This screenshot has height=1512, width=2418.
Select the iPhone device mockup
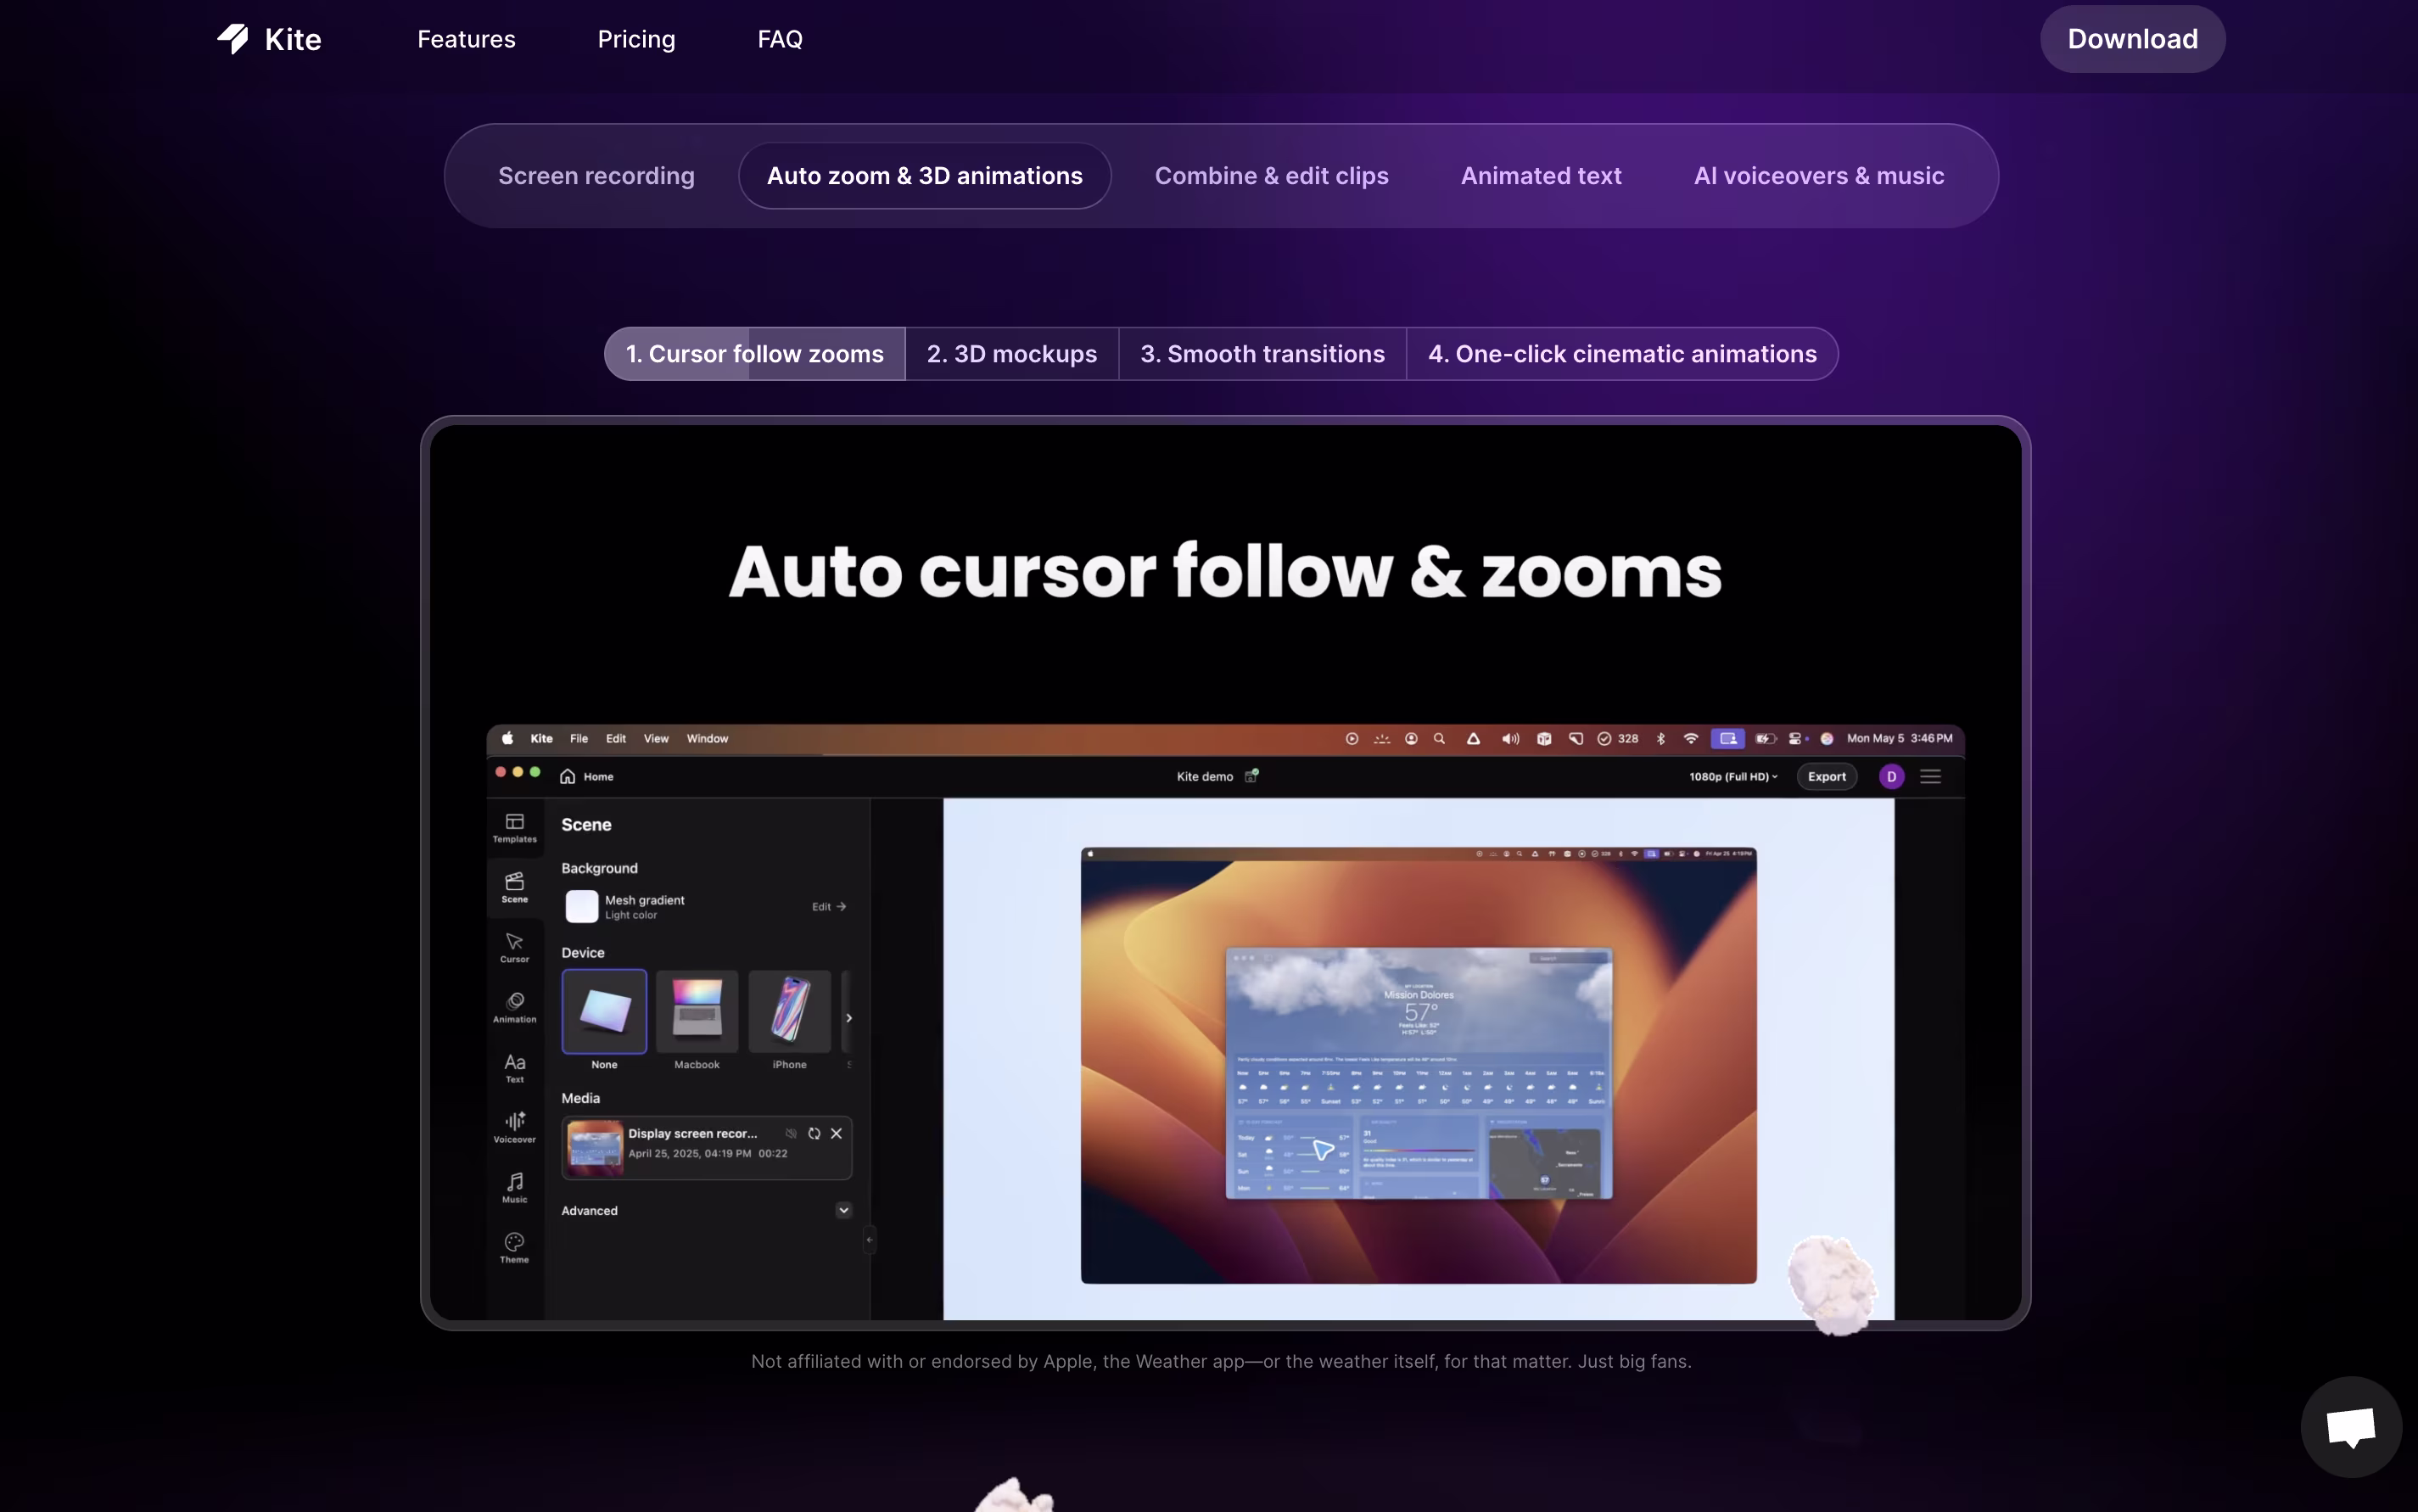coord(789,1011)
